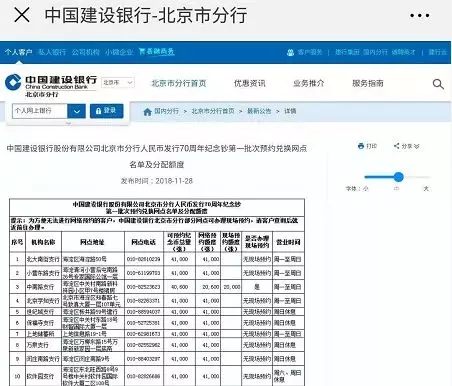
Task: Click the 发布时间：2018-11-28 date text
Action: (157, 181)
